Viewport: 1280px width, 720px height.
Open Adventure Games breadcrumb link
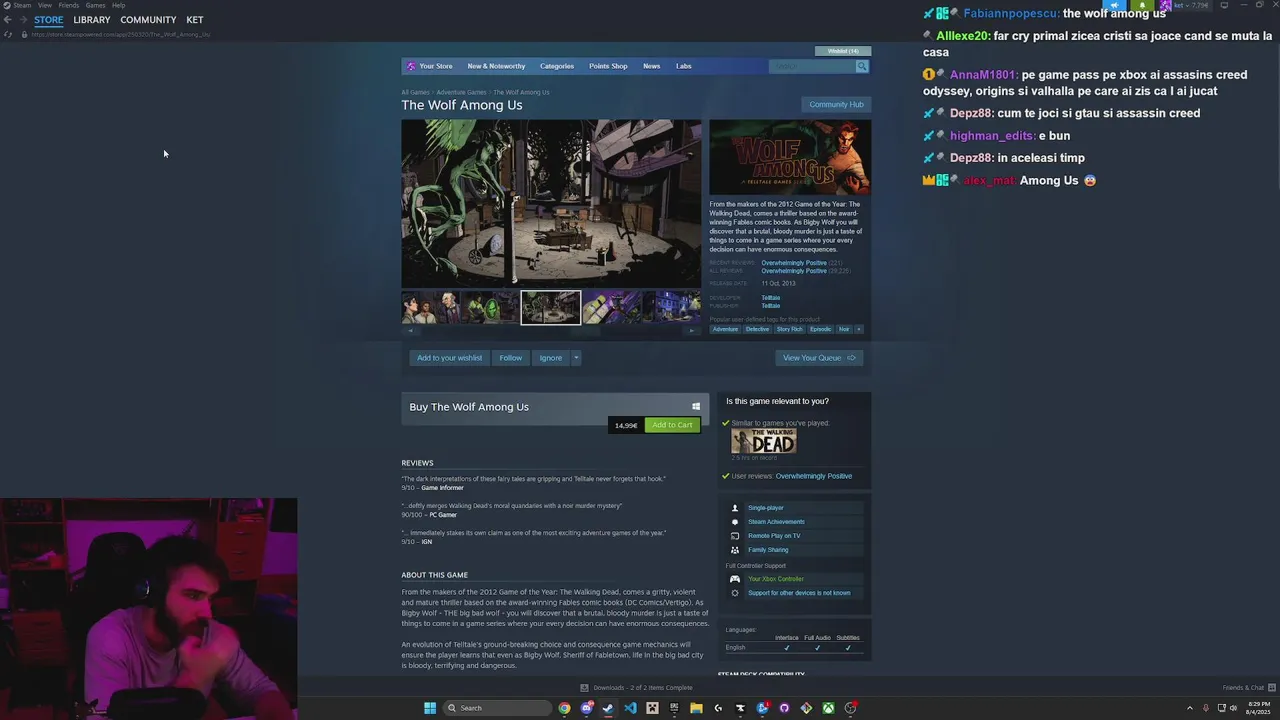[461, 92]
